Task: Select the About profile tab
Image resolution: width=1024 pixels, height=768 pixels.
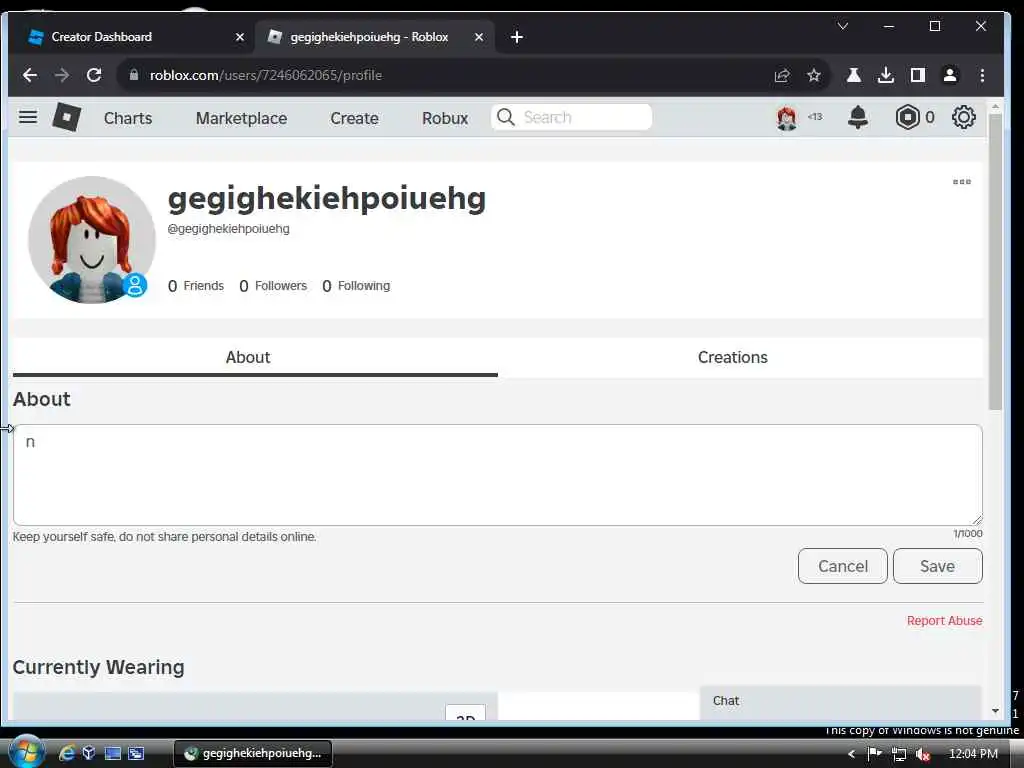Action: [x=255, y=357]
